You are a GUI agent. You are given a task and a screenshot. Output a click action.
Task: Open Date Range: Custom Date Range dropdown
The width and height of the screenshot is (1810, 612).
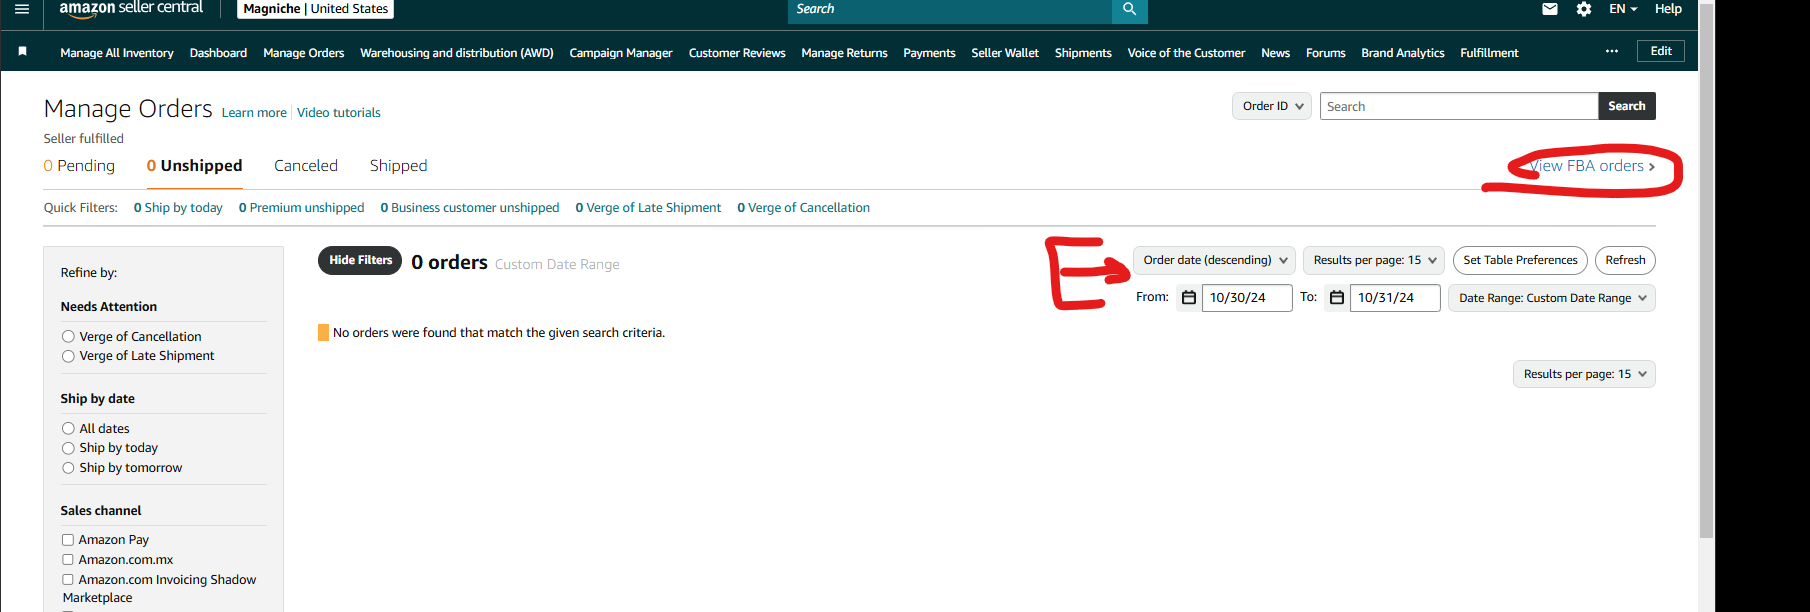click(x=1552, y=298)
